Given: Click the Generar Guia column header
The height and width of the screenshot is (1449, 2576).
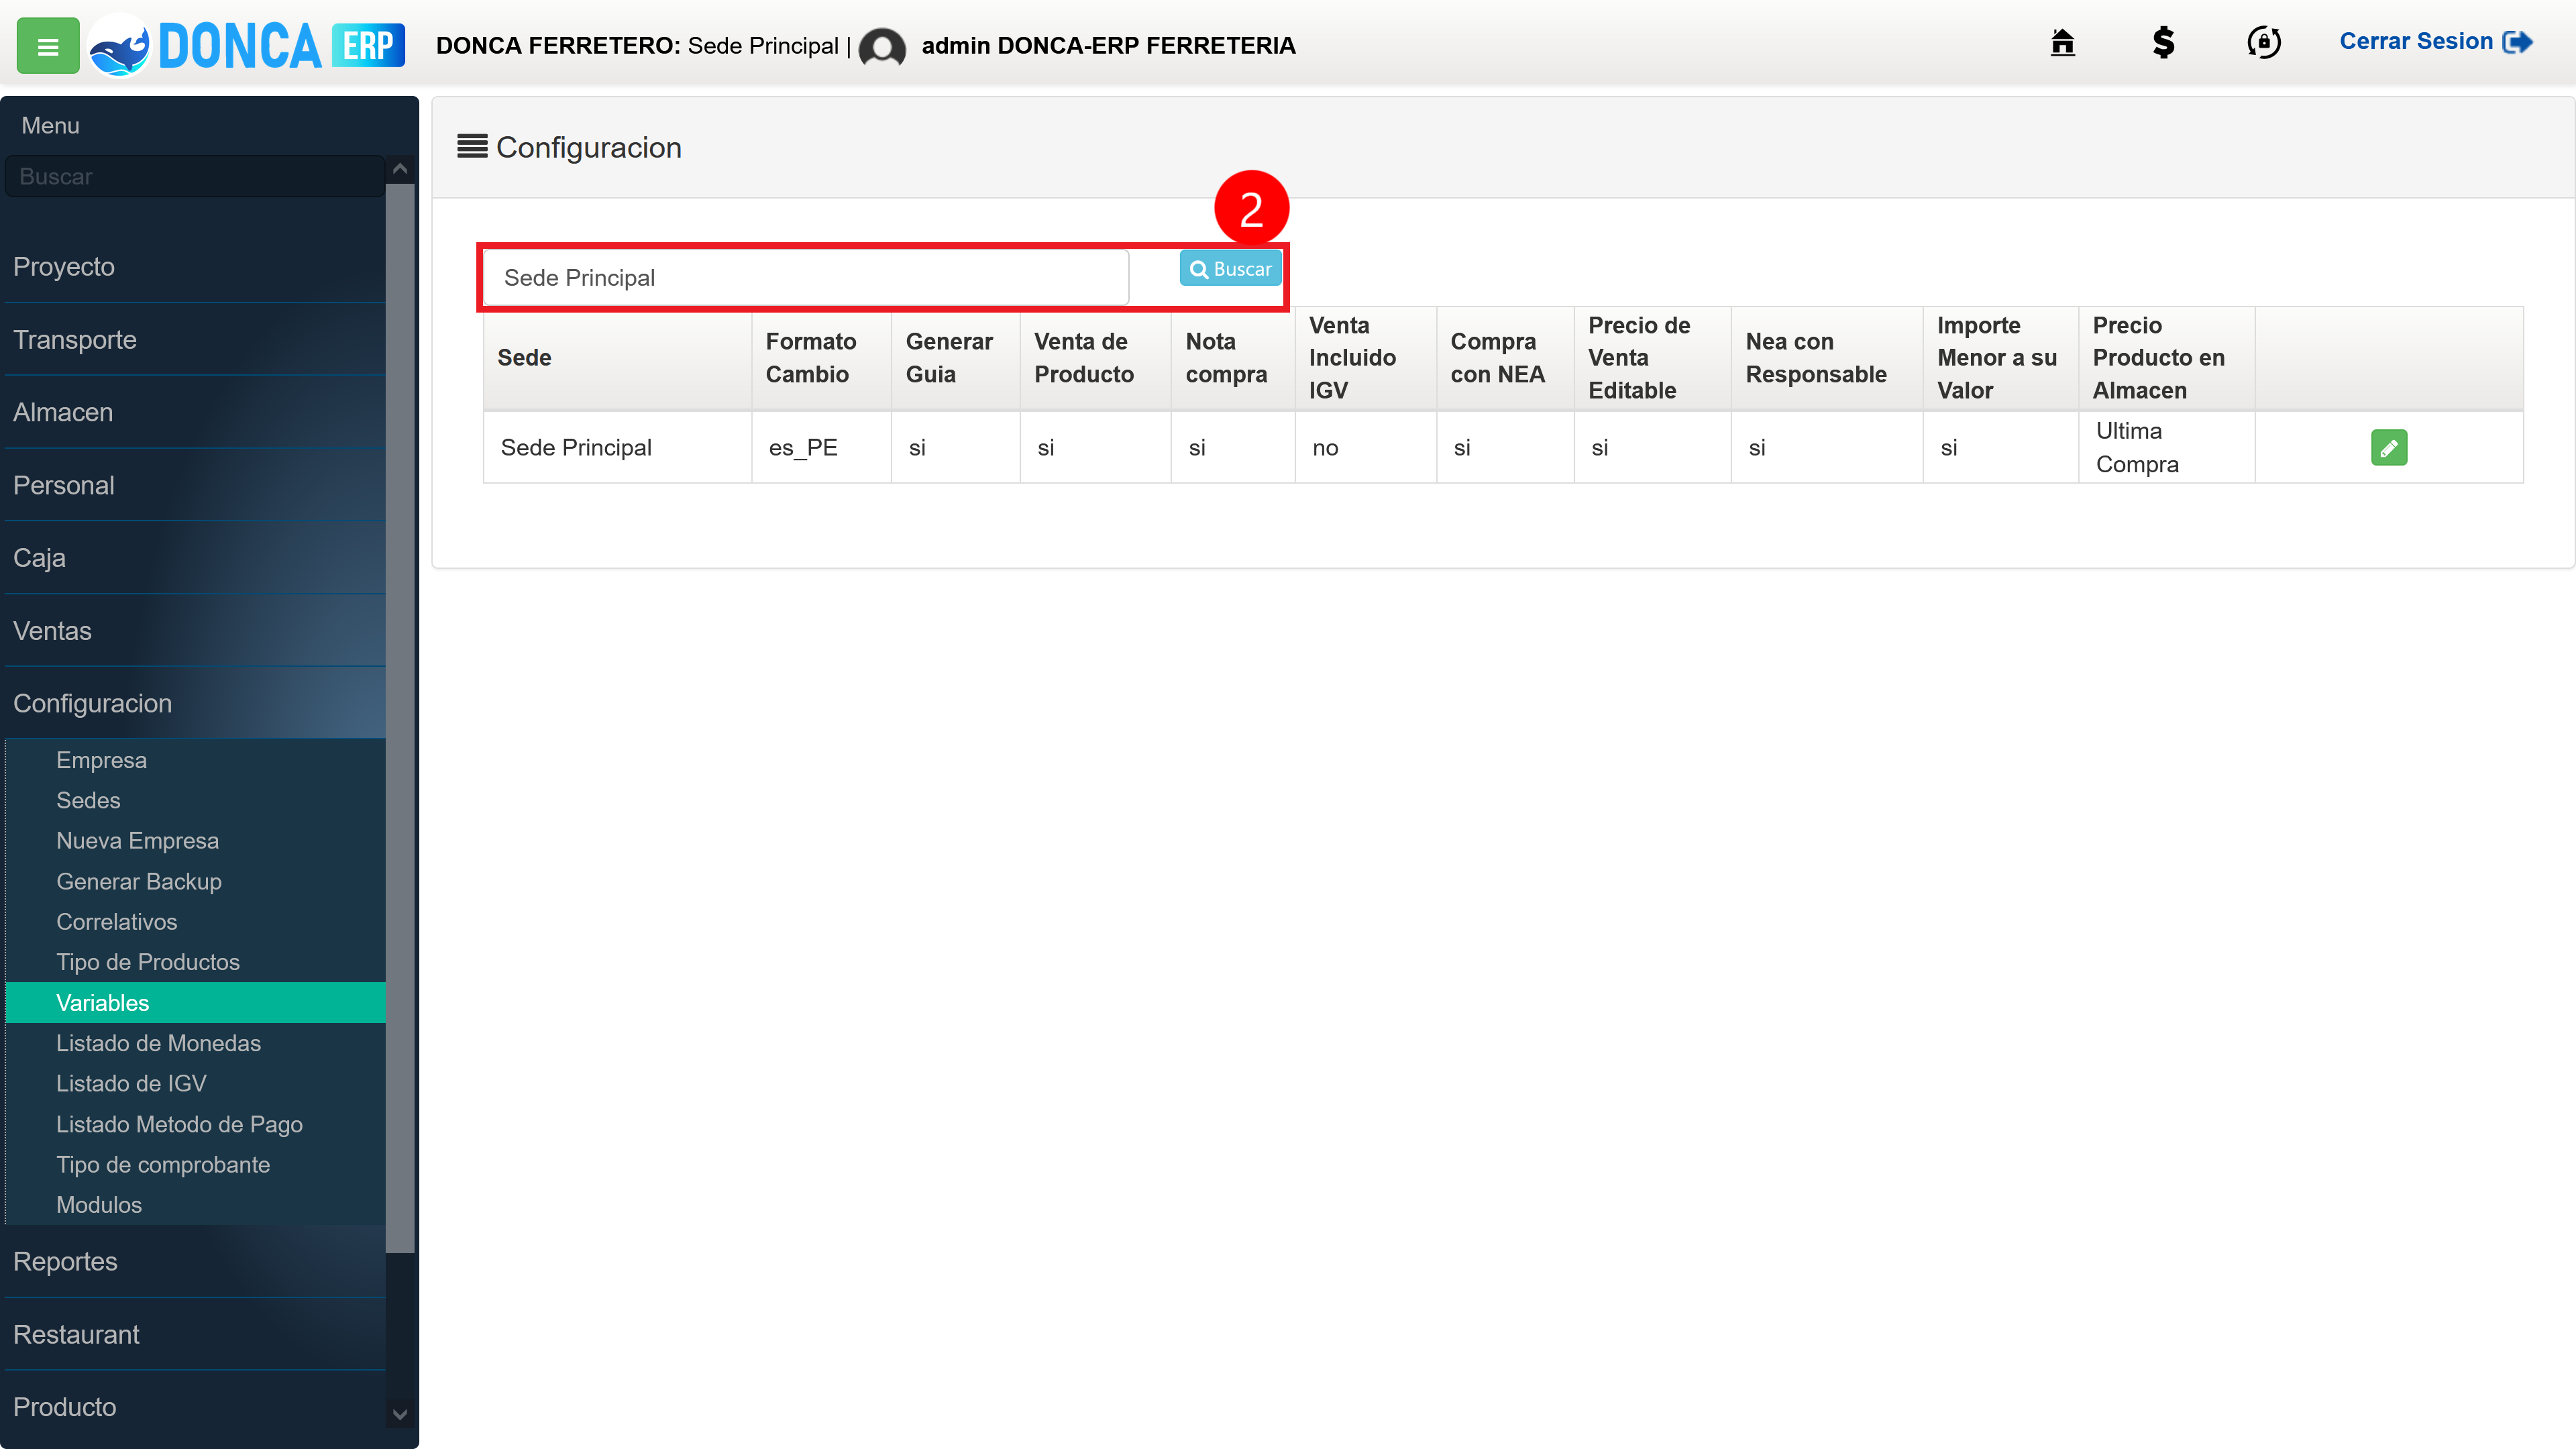Looking at the screenshot, I should point(955,358).
